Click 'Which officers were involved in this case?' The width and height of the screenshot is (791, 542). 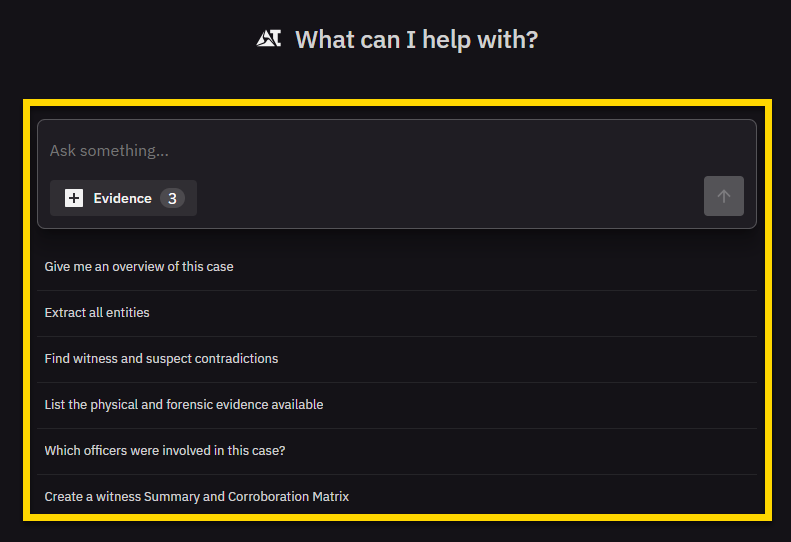click(x=165, y=451)
